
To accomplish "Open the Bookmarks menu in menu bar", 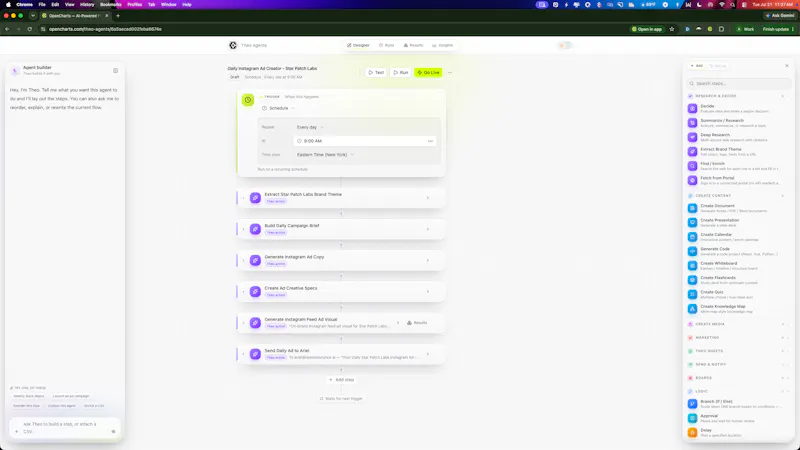I will point(111,5).
